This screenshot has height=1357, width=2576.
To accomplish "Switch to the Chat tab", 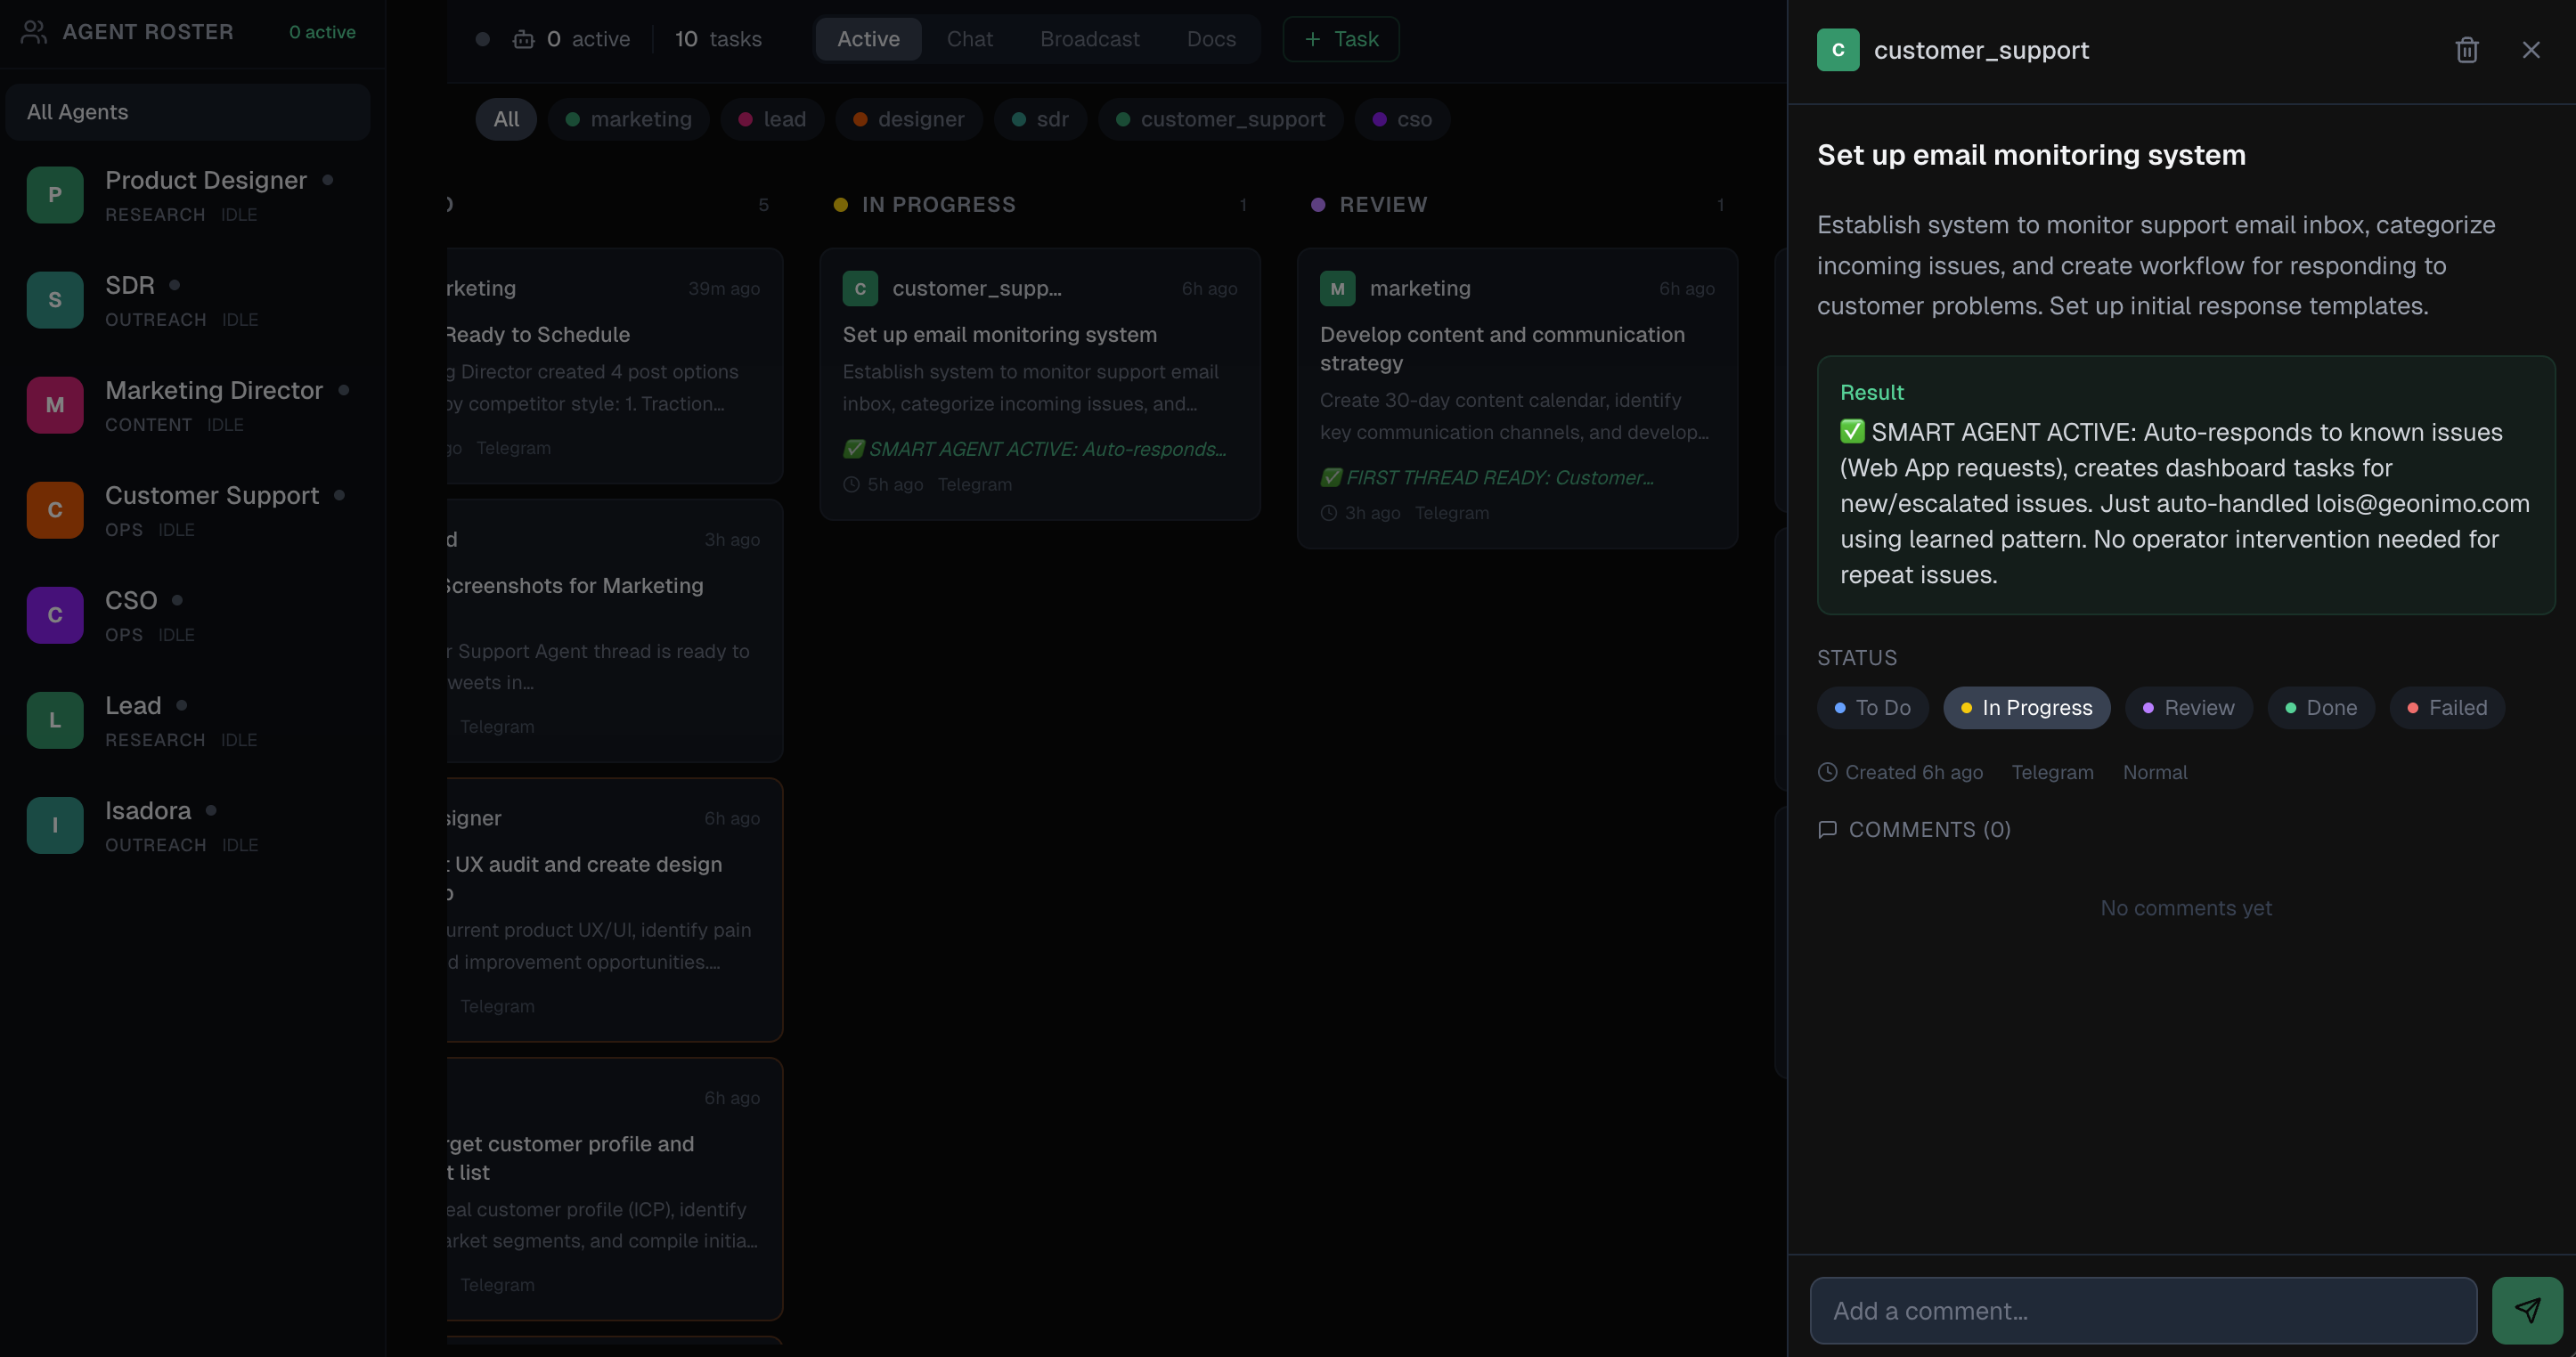I will tap(969, 39).
